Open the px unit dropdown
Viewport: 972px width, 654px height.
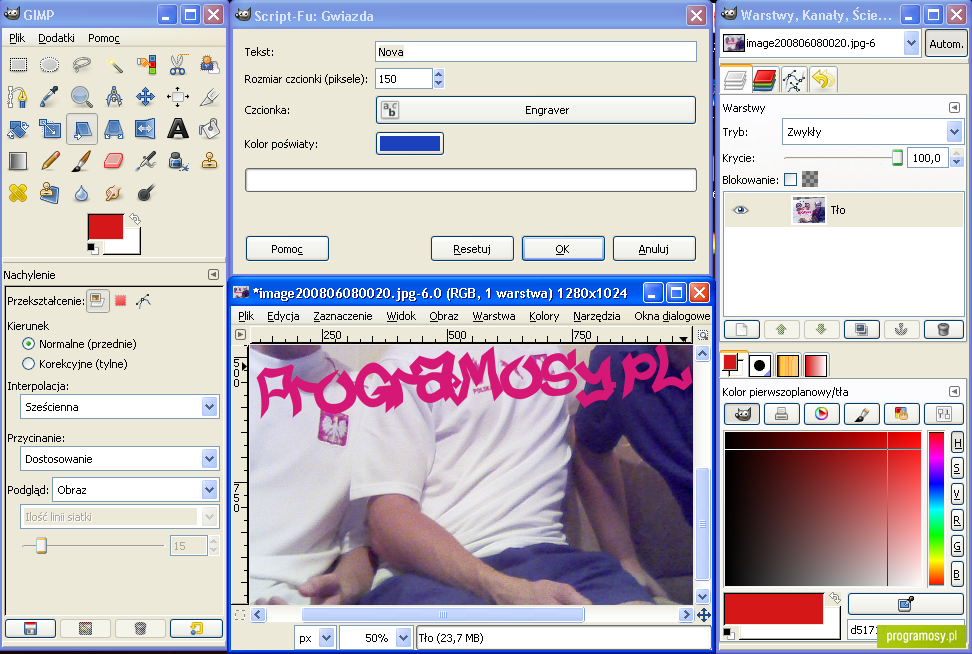point(315,637)
